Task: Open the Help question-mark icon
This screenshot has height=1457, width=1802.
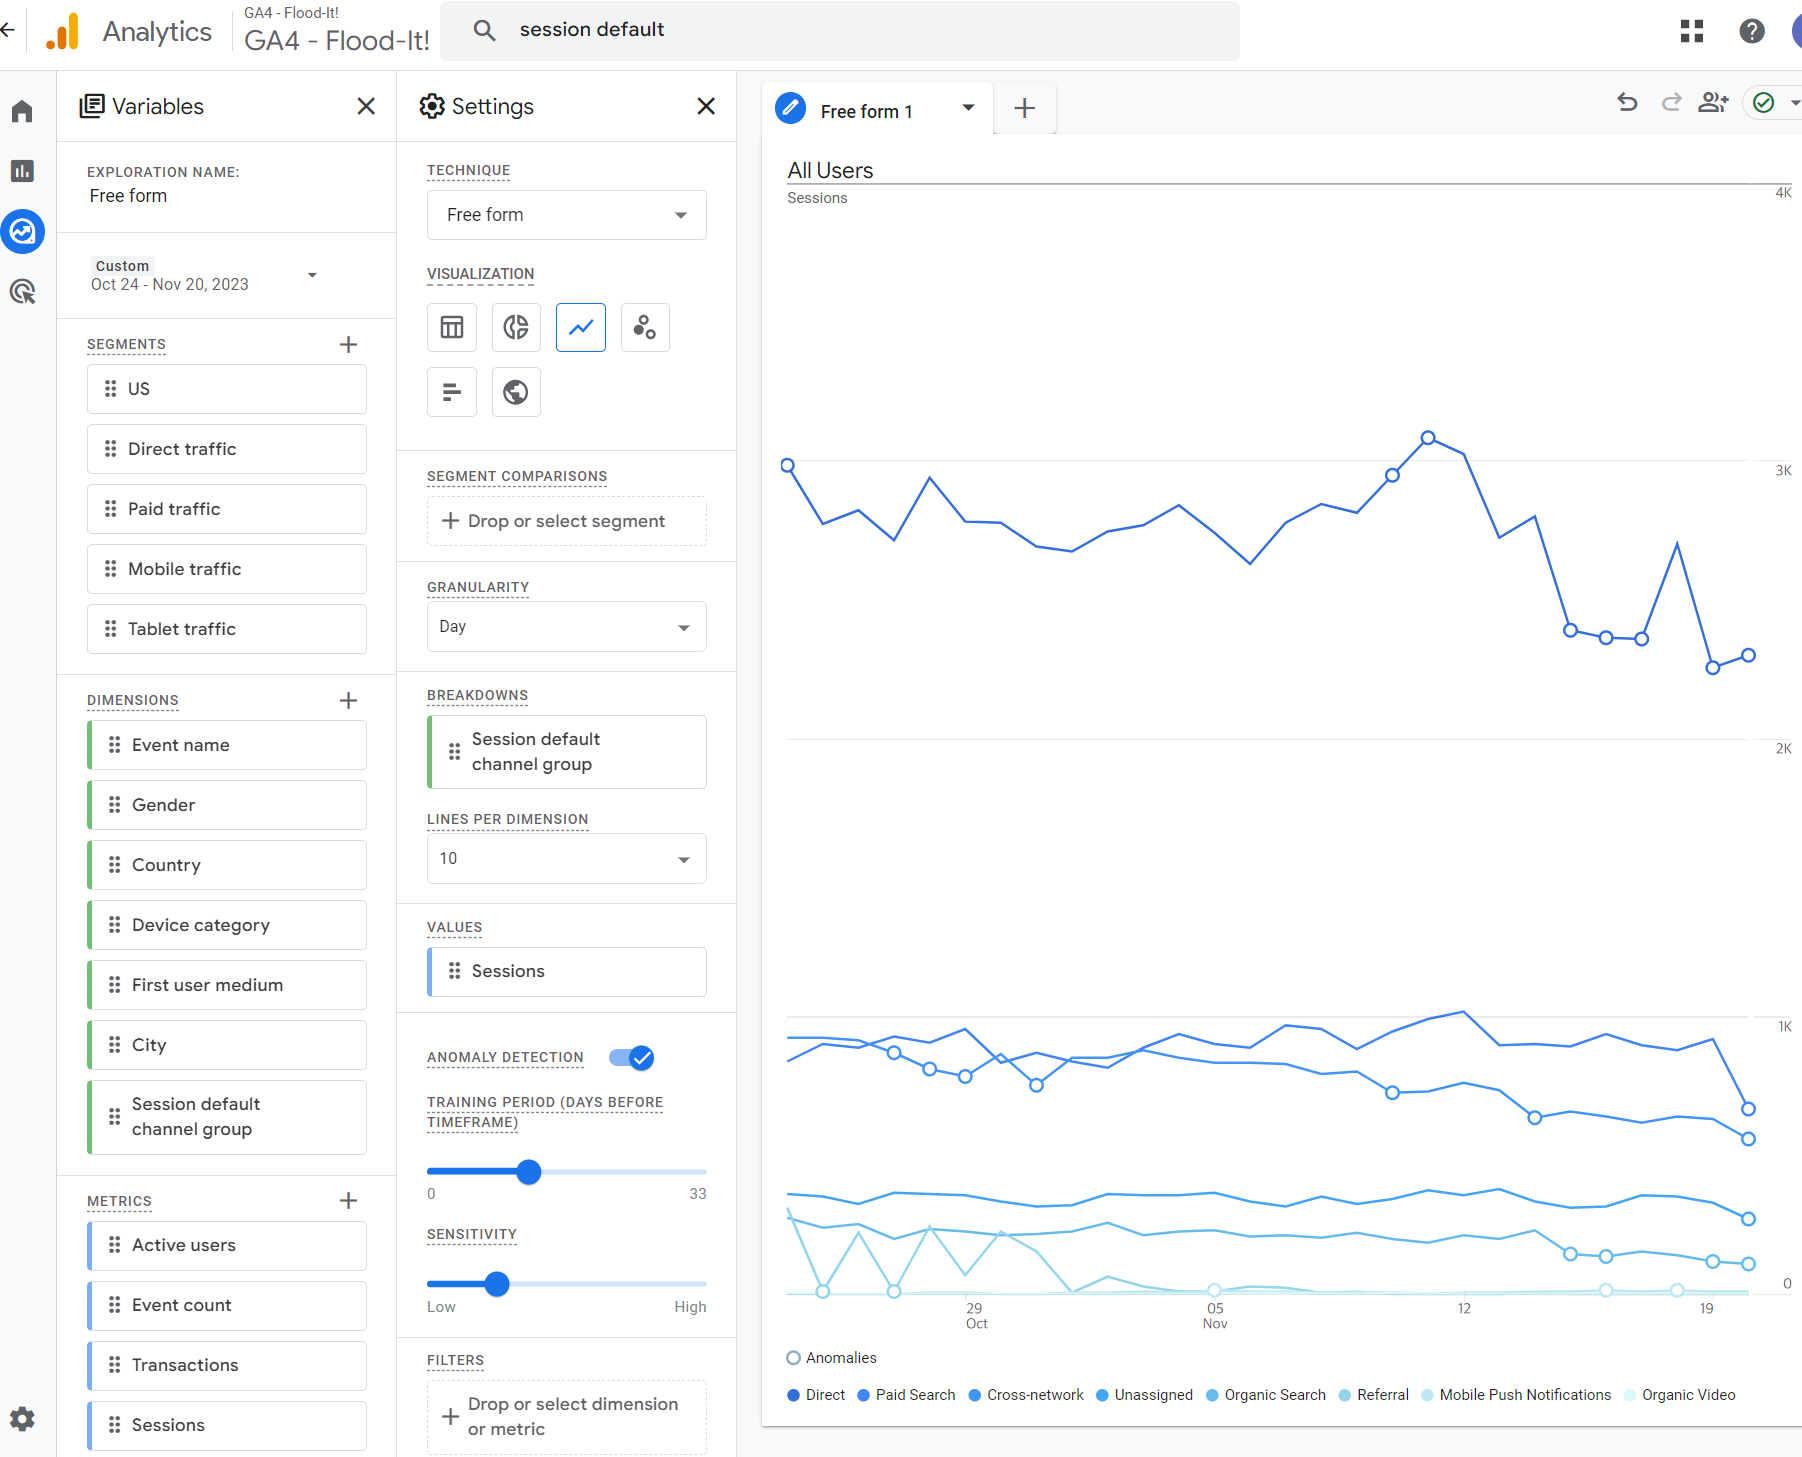Action: [1752, 31]
